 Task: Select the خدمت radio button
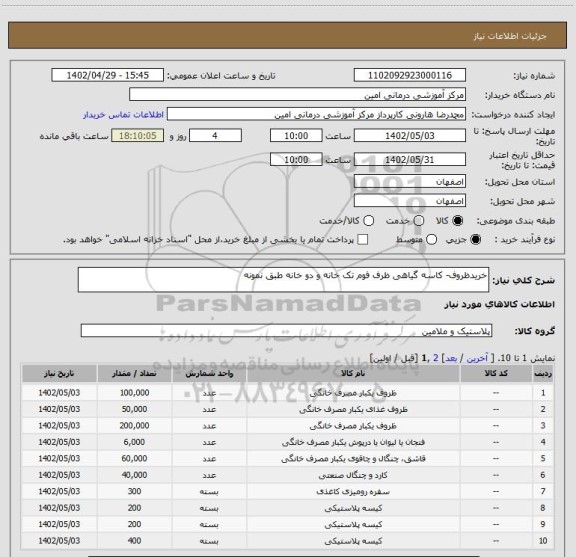(419, 221)
